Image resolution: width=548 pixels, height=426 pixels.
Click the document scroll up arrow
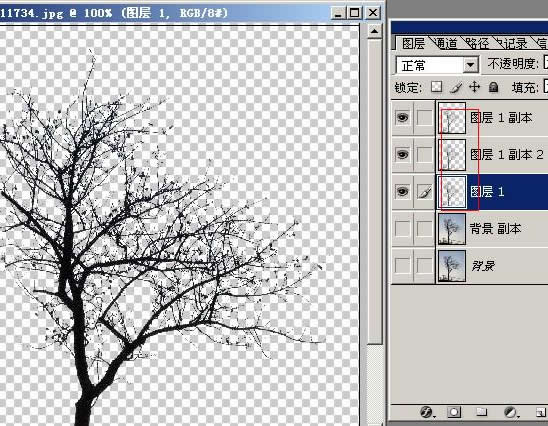point(374,31)
